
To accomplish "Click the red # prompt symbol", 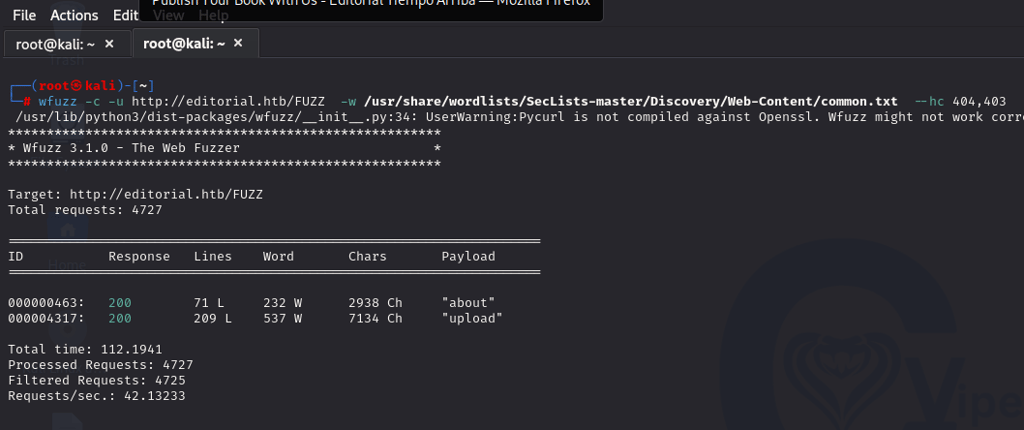I will pos(28,100).
